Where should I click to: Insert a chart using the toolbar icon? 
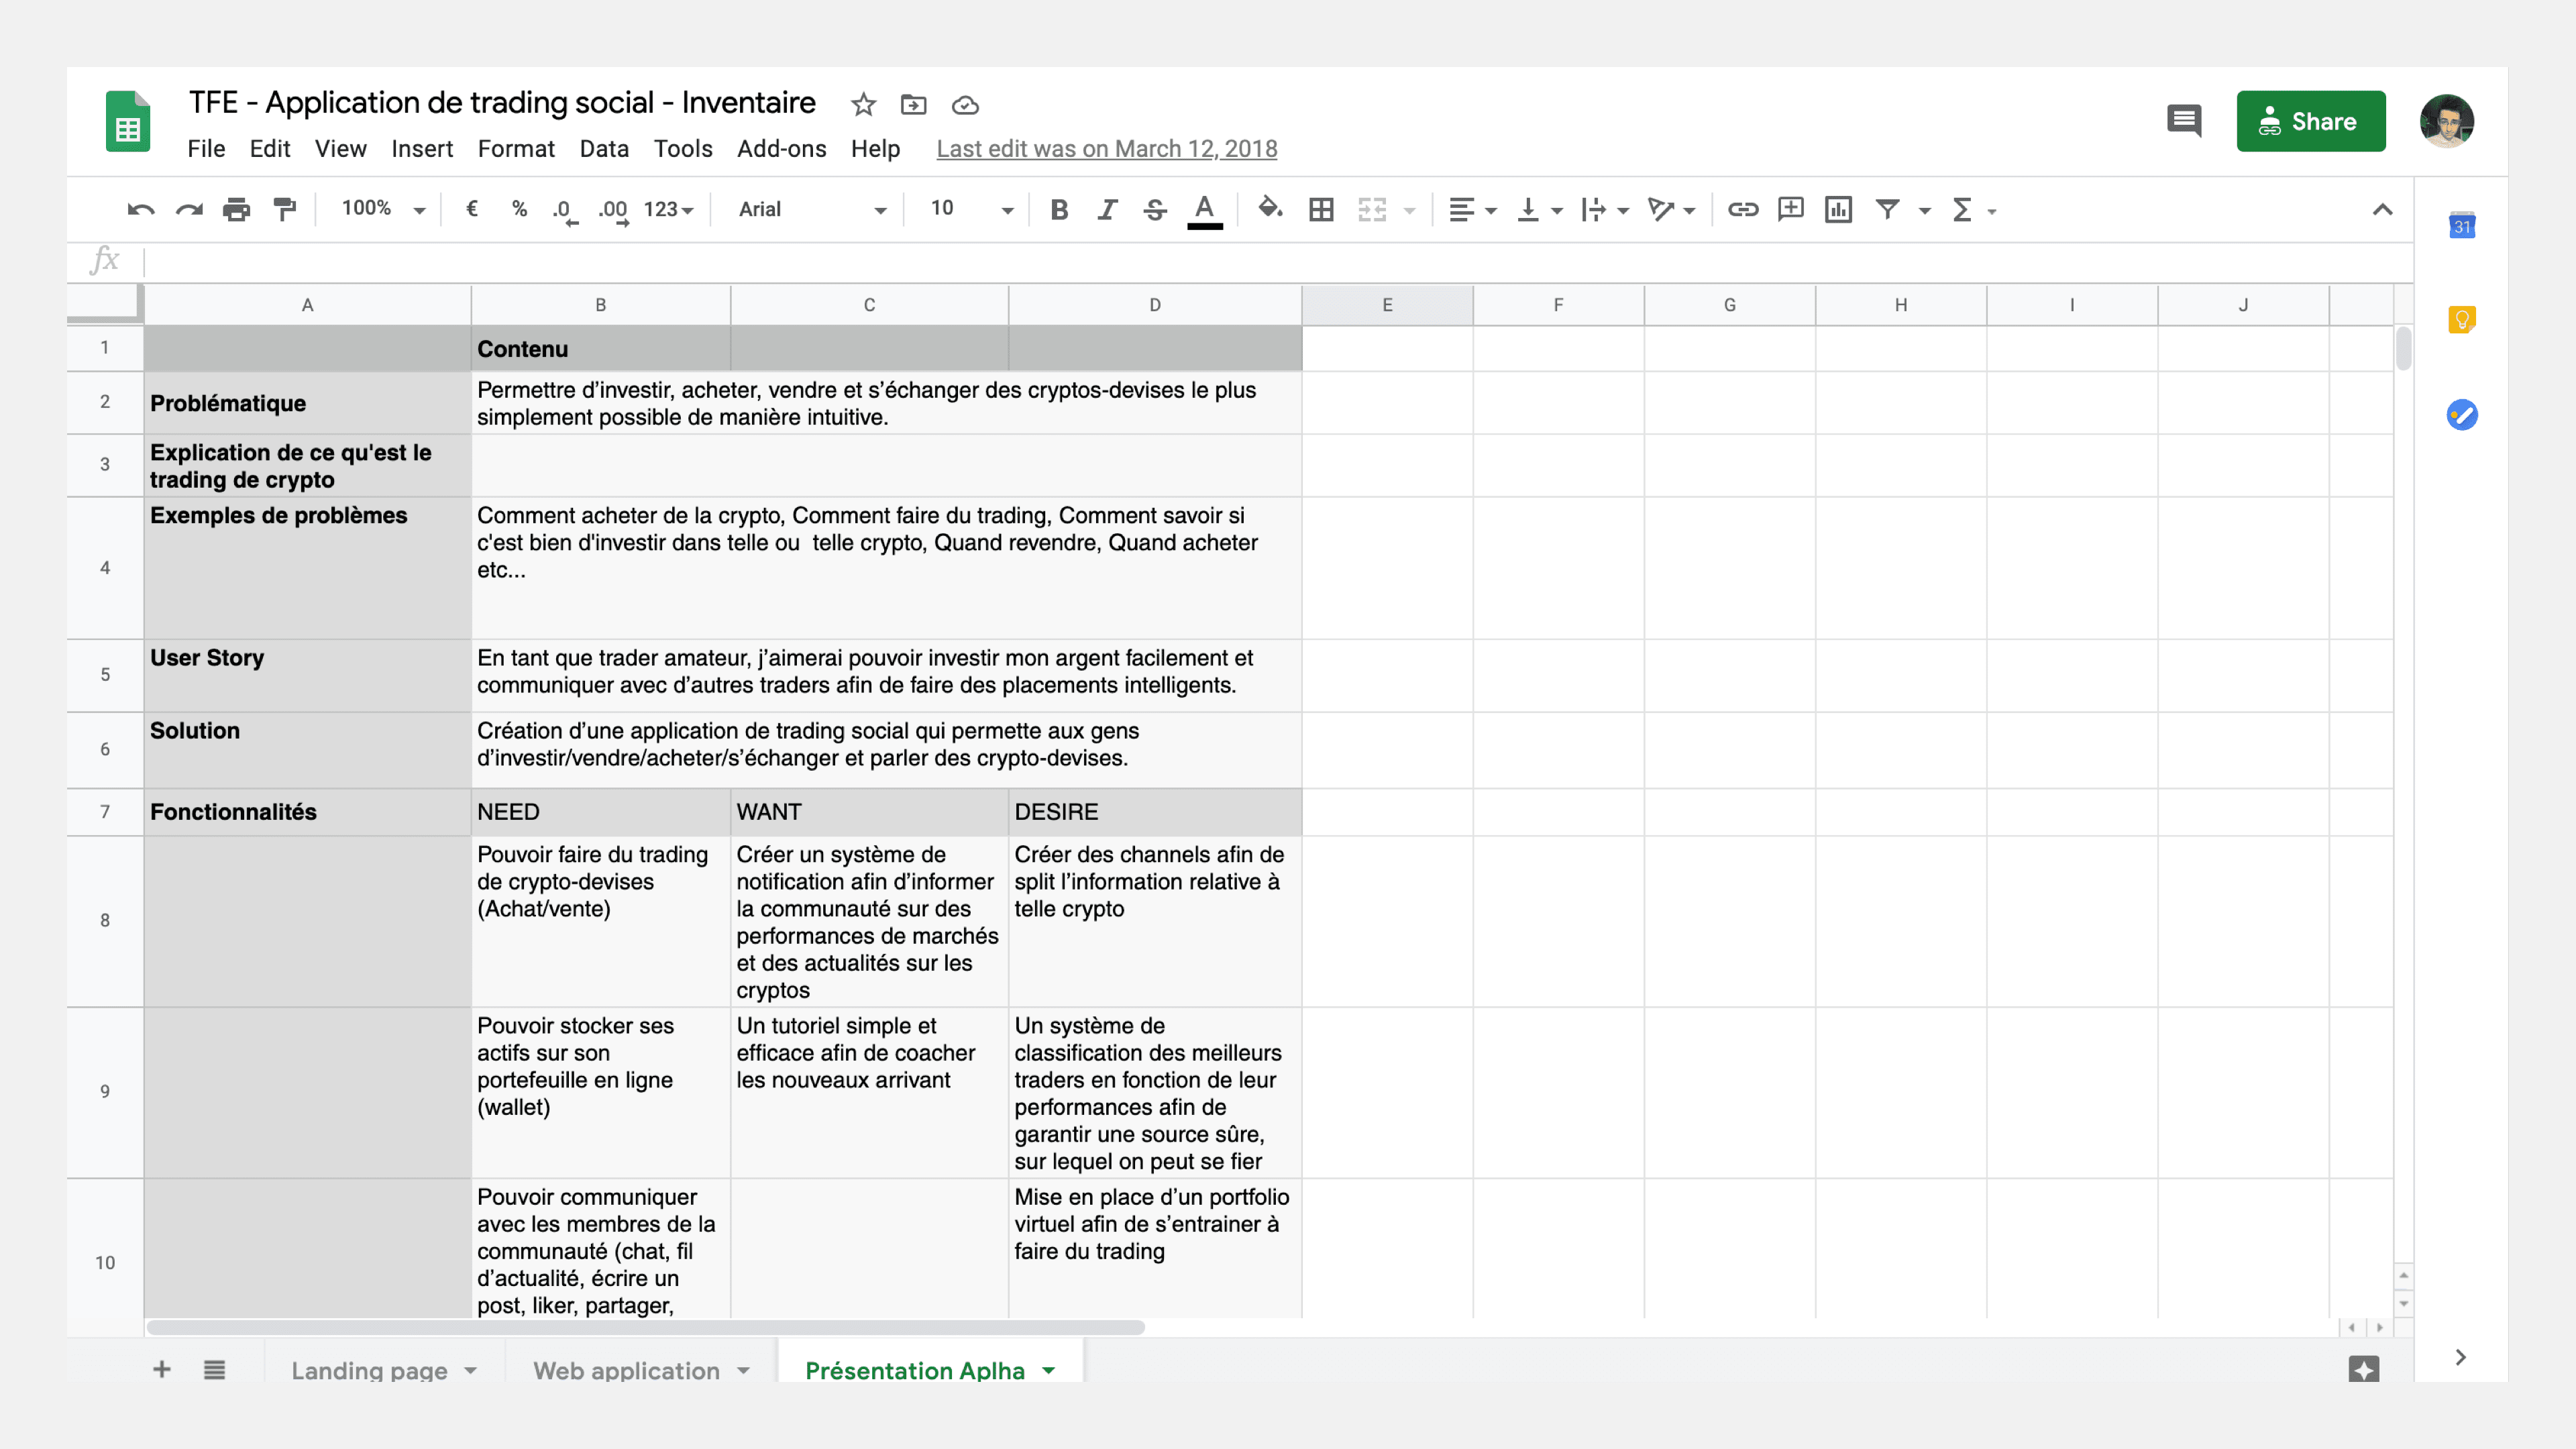pos(1838,209)
